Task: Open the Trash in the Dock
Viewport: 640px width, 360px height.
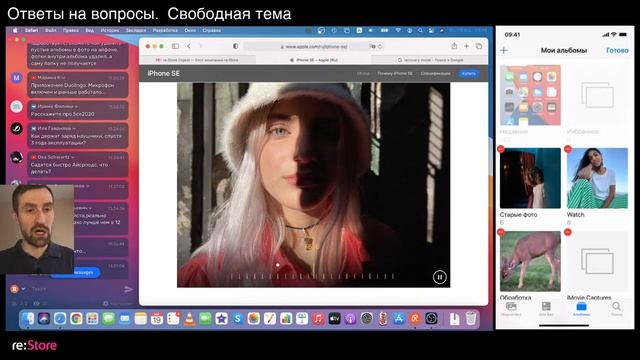Action: pos(471,319)
